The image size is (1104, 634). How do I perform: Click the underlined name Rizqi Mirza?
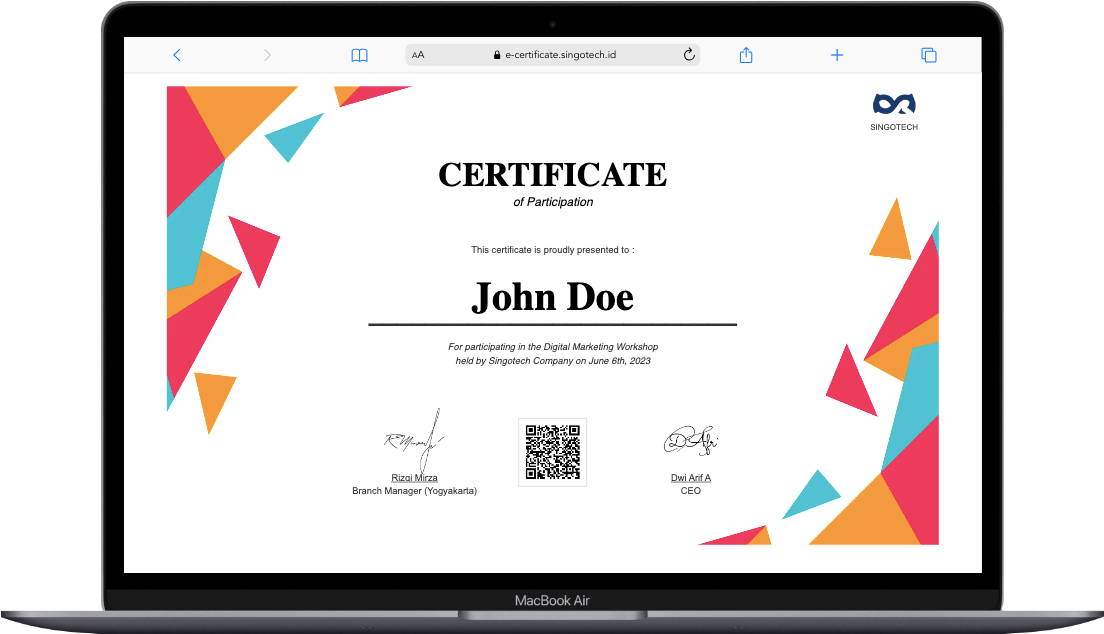414,478
